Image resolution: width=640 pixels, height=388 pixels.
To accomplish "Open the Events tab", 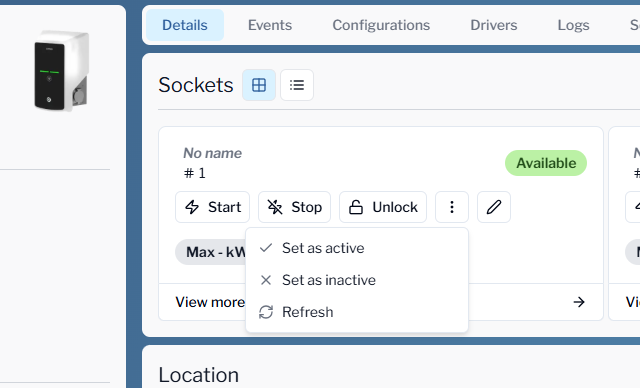I will pyautogui.click(x=270, y=25).
